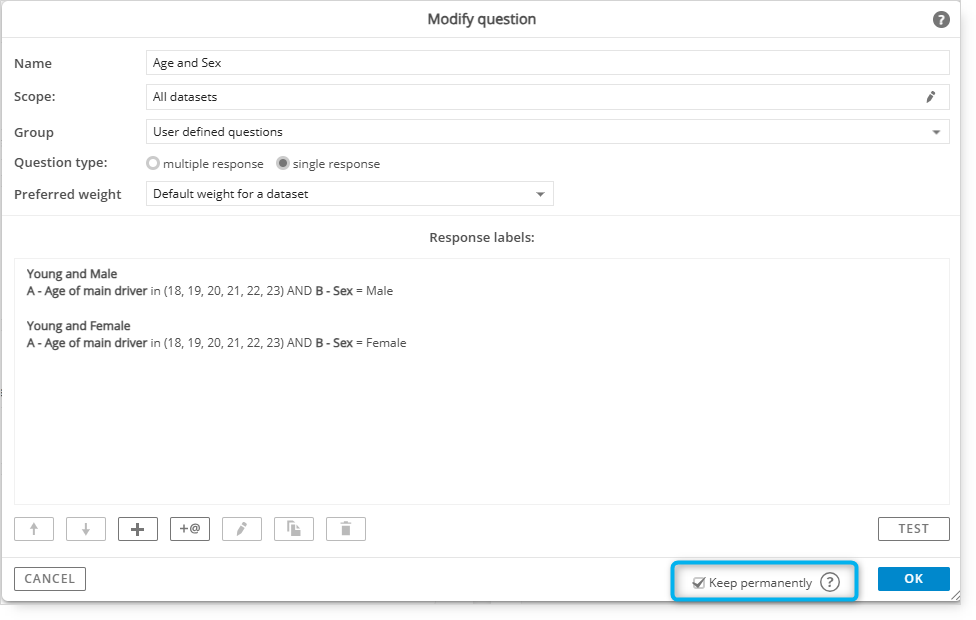
Task: Duplicate the selected label with copy icon
Action: point(294,529)
